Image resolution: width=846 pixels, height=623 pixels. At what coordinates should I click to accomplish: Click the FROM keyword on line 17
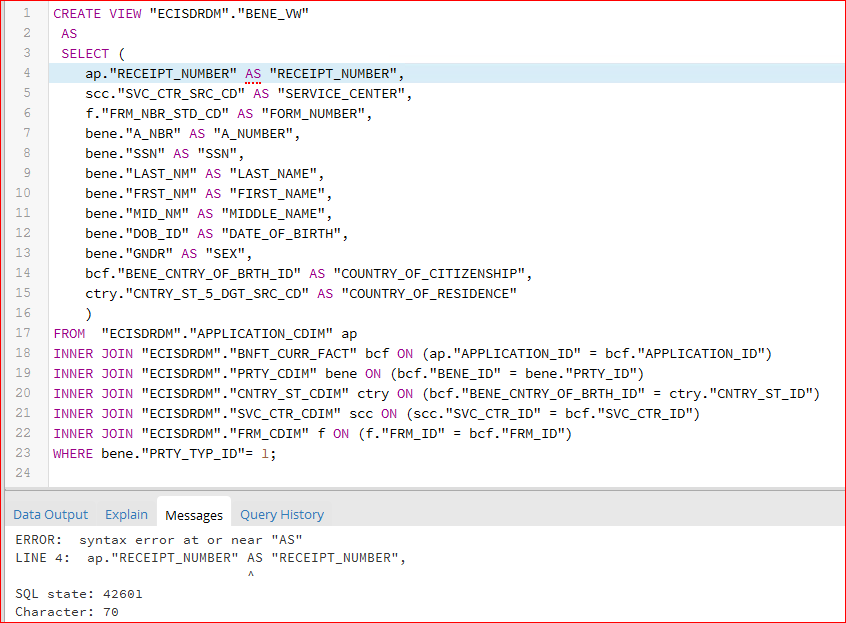tap(70, 333)
